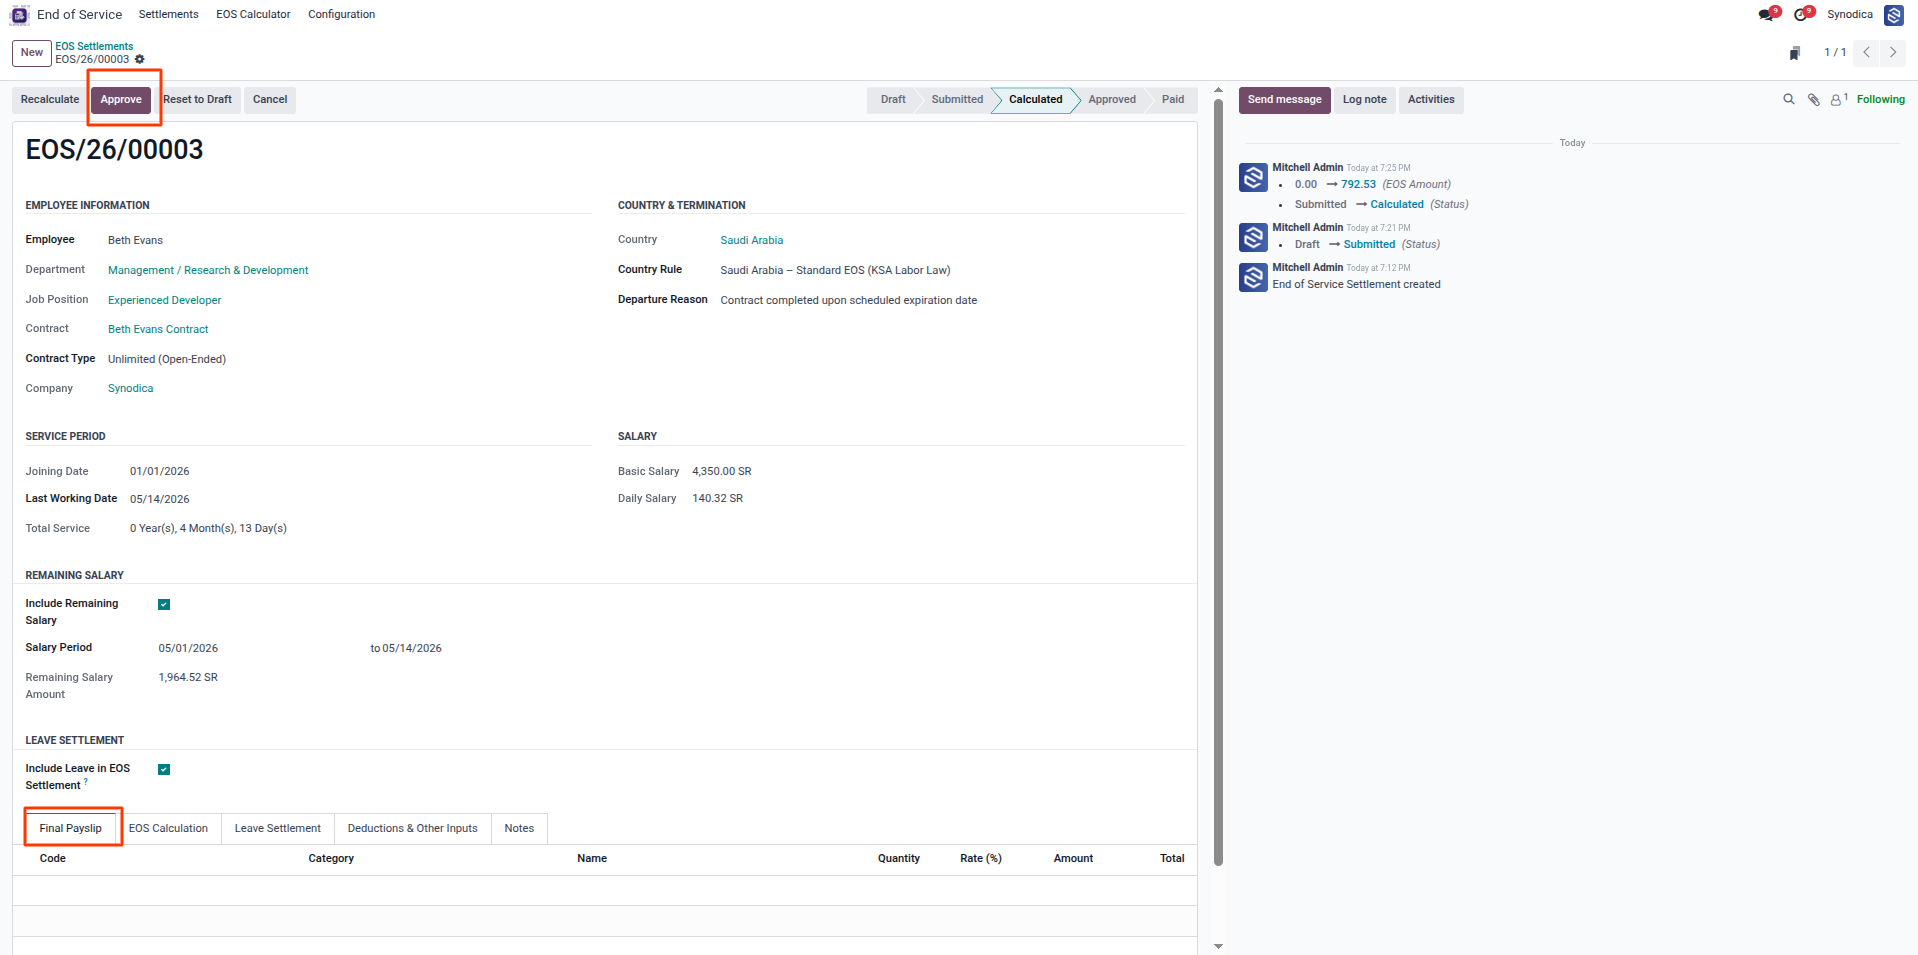The height and width of the screenshot is (955, 1918).
Task: Click the Last Working Date field 05/14/2026
Action: [x=160, y=499]
